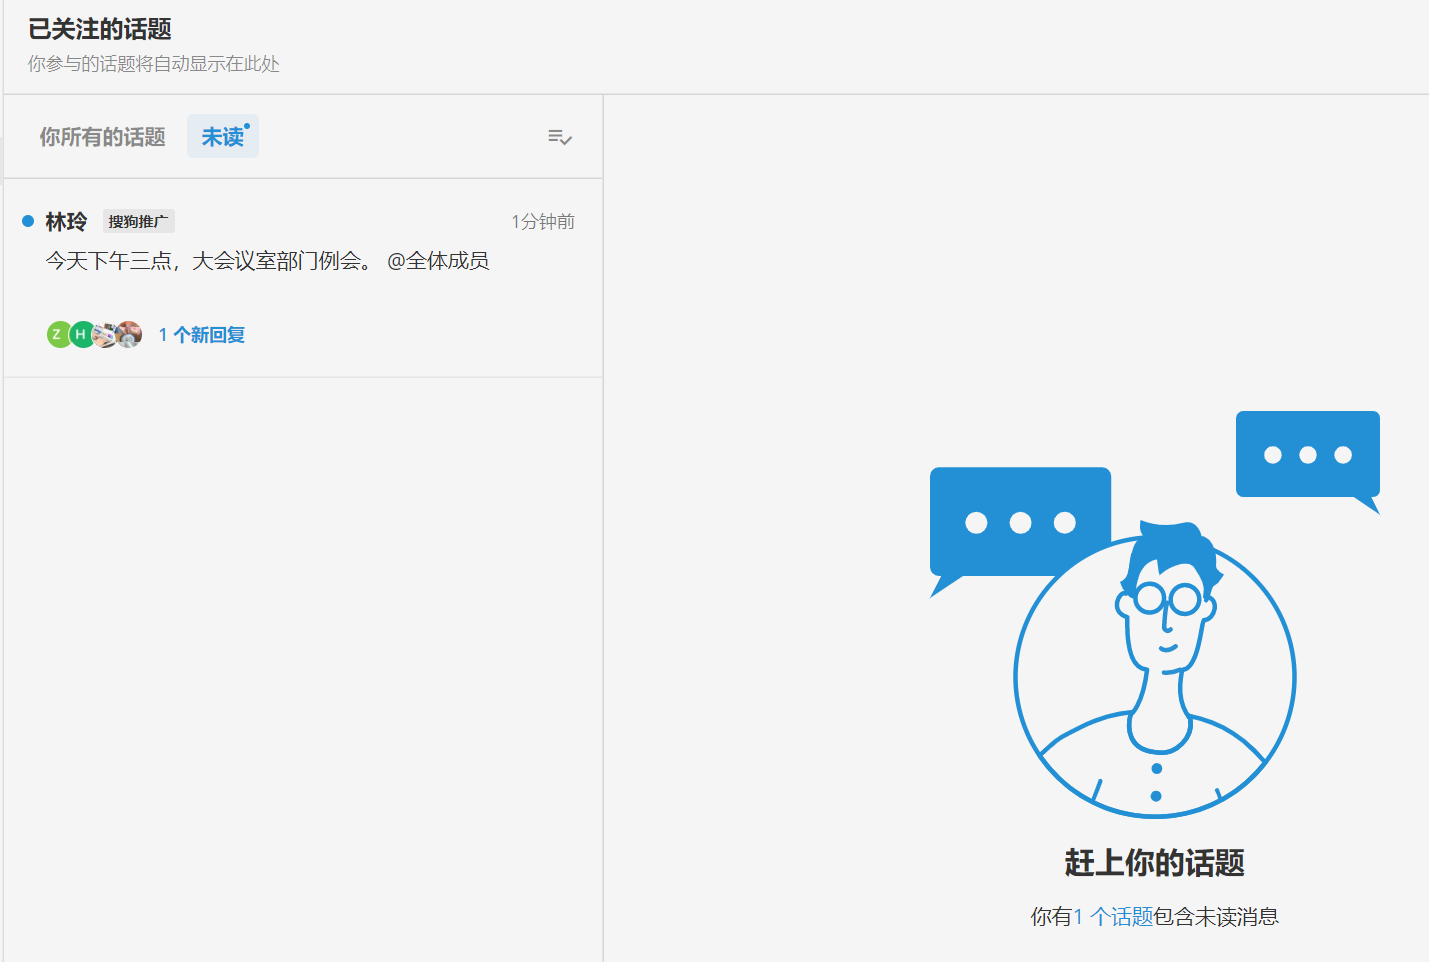Open the green H avatar
The image size is (1429, 962).
point(81,334)
